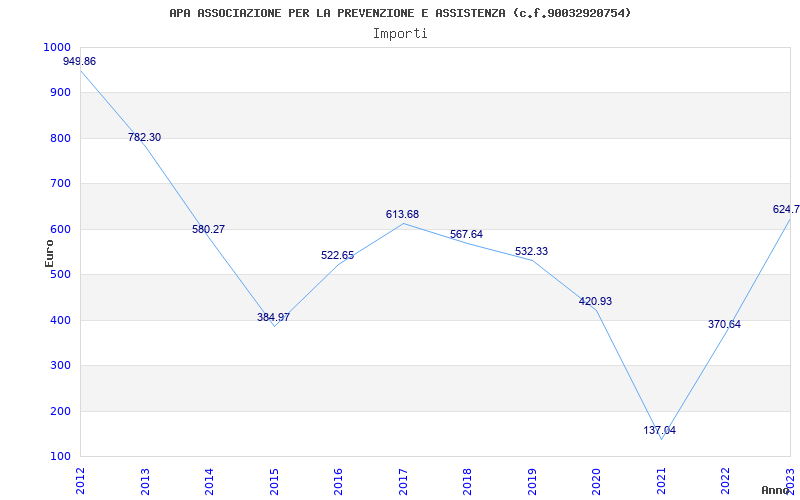This screenshot has height=500, width=800.
Task: Select the Importi subtitle text
Action: tap(400, 33)
